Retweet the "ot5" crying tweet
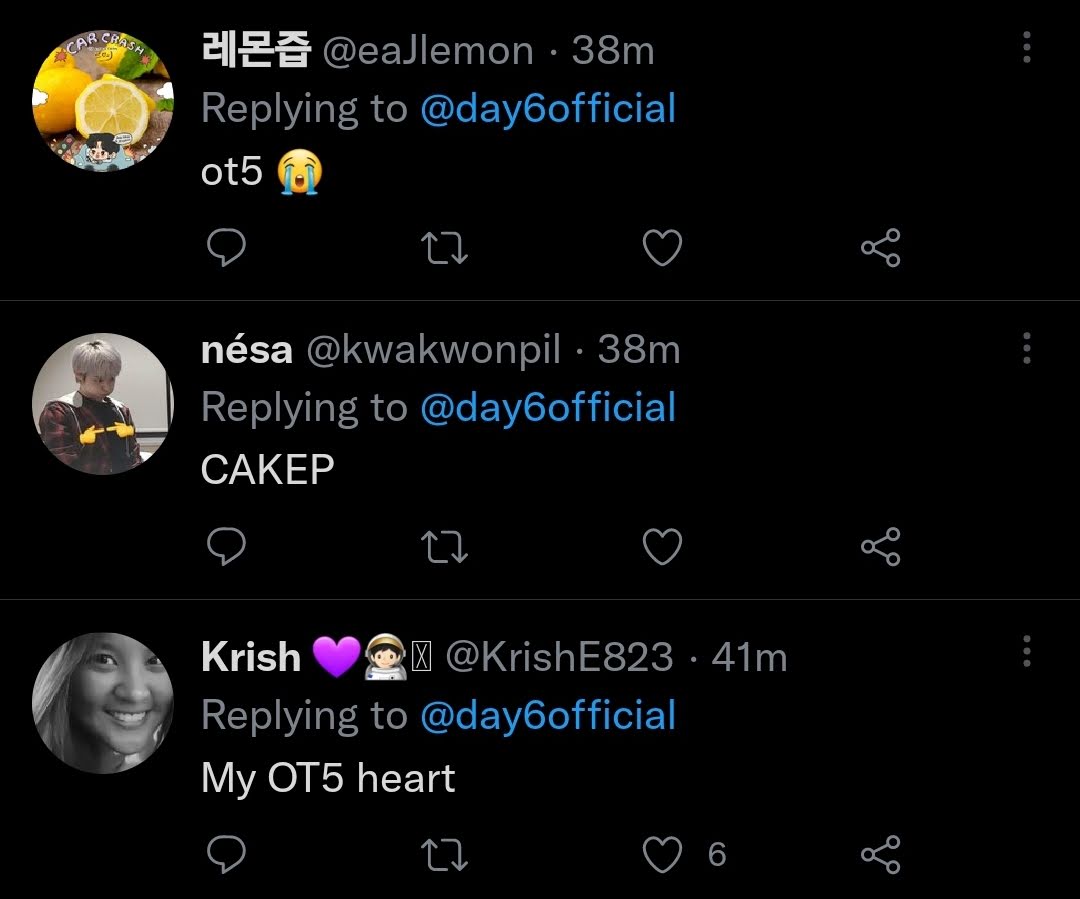The width and height of the screenshot is (1080, 899). (x=444, y=248)
